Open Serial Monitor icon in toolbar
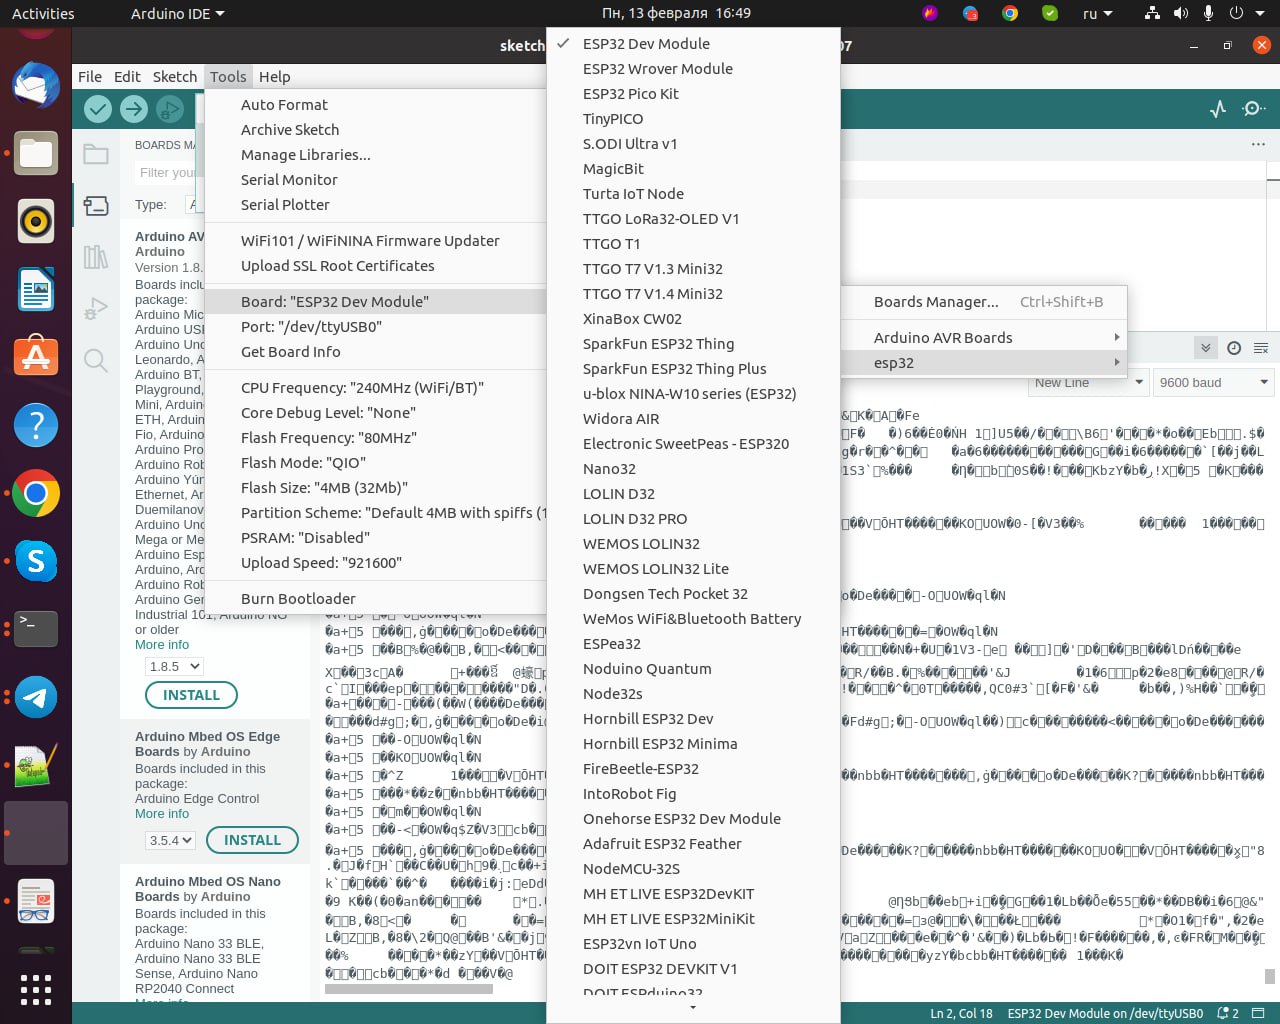Image resolution: width=1280 pixels, height=1024 pixels. click(1254, 109)
